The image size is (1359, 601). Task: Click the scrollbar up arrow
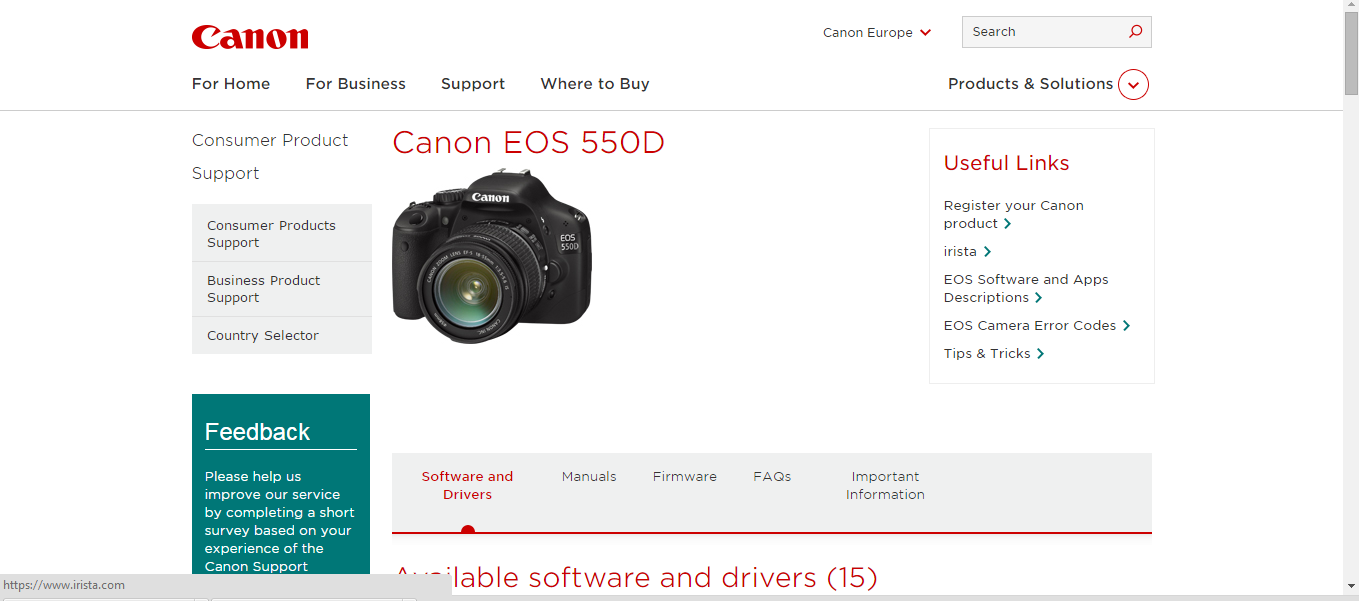click(x=1351, y=6)
